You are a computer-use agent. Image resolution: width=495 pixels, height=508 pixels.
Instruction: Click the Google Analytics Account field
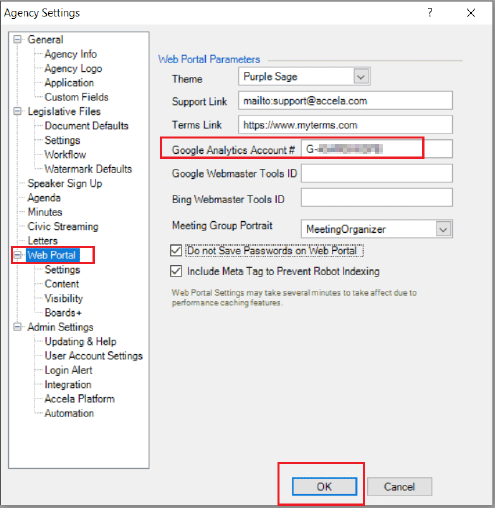[377, 149]
